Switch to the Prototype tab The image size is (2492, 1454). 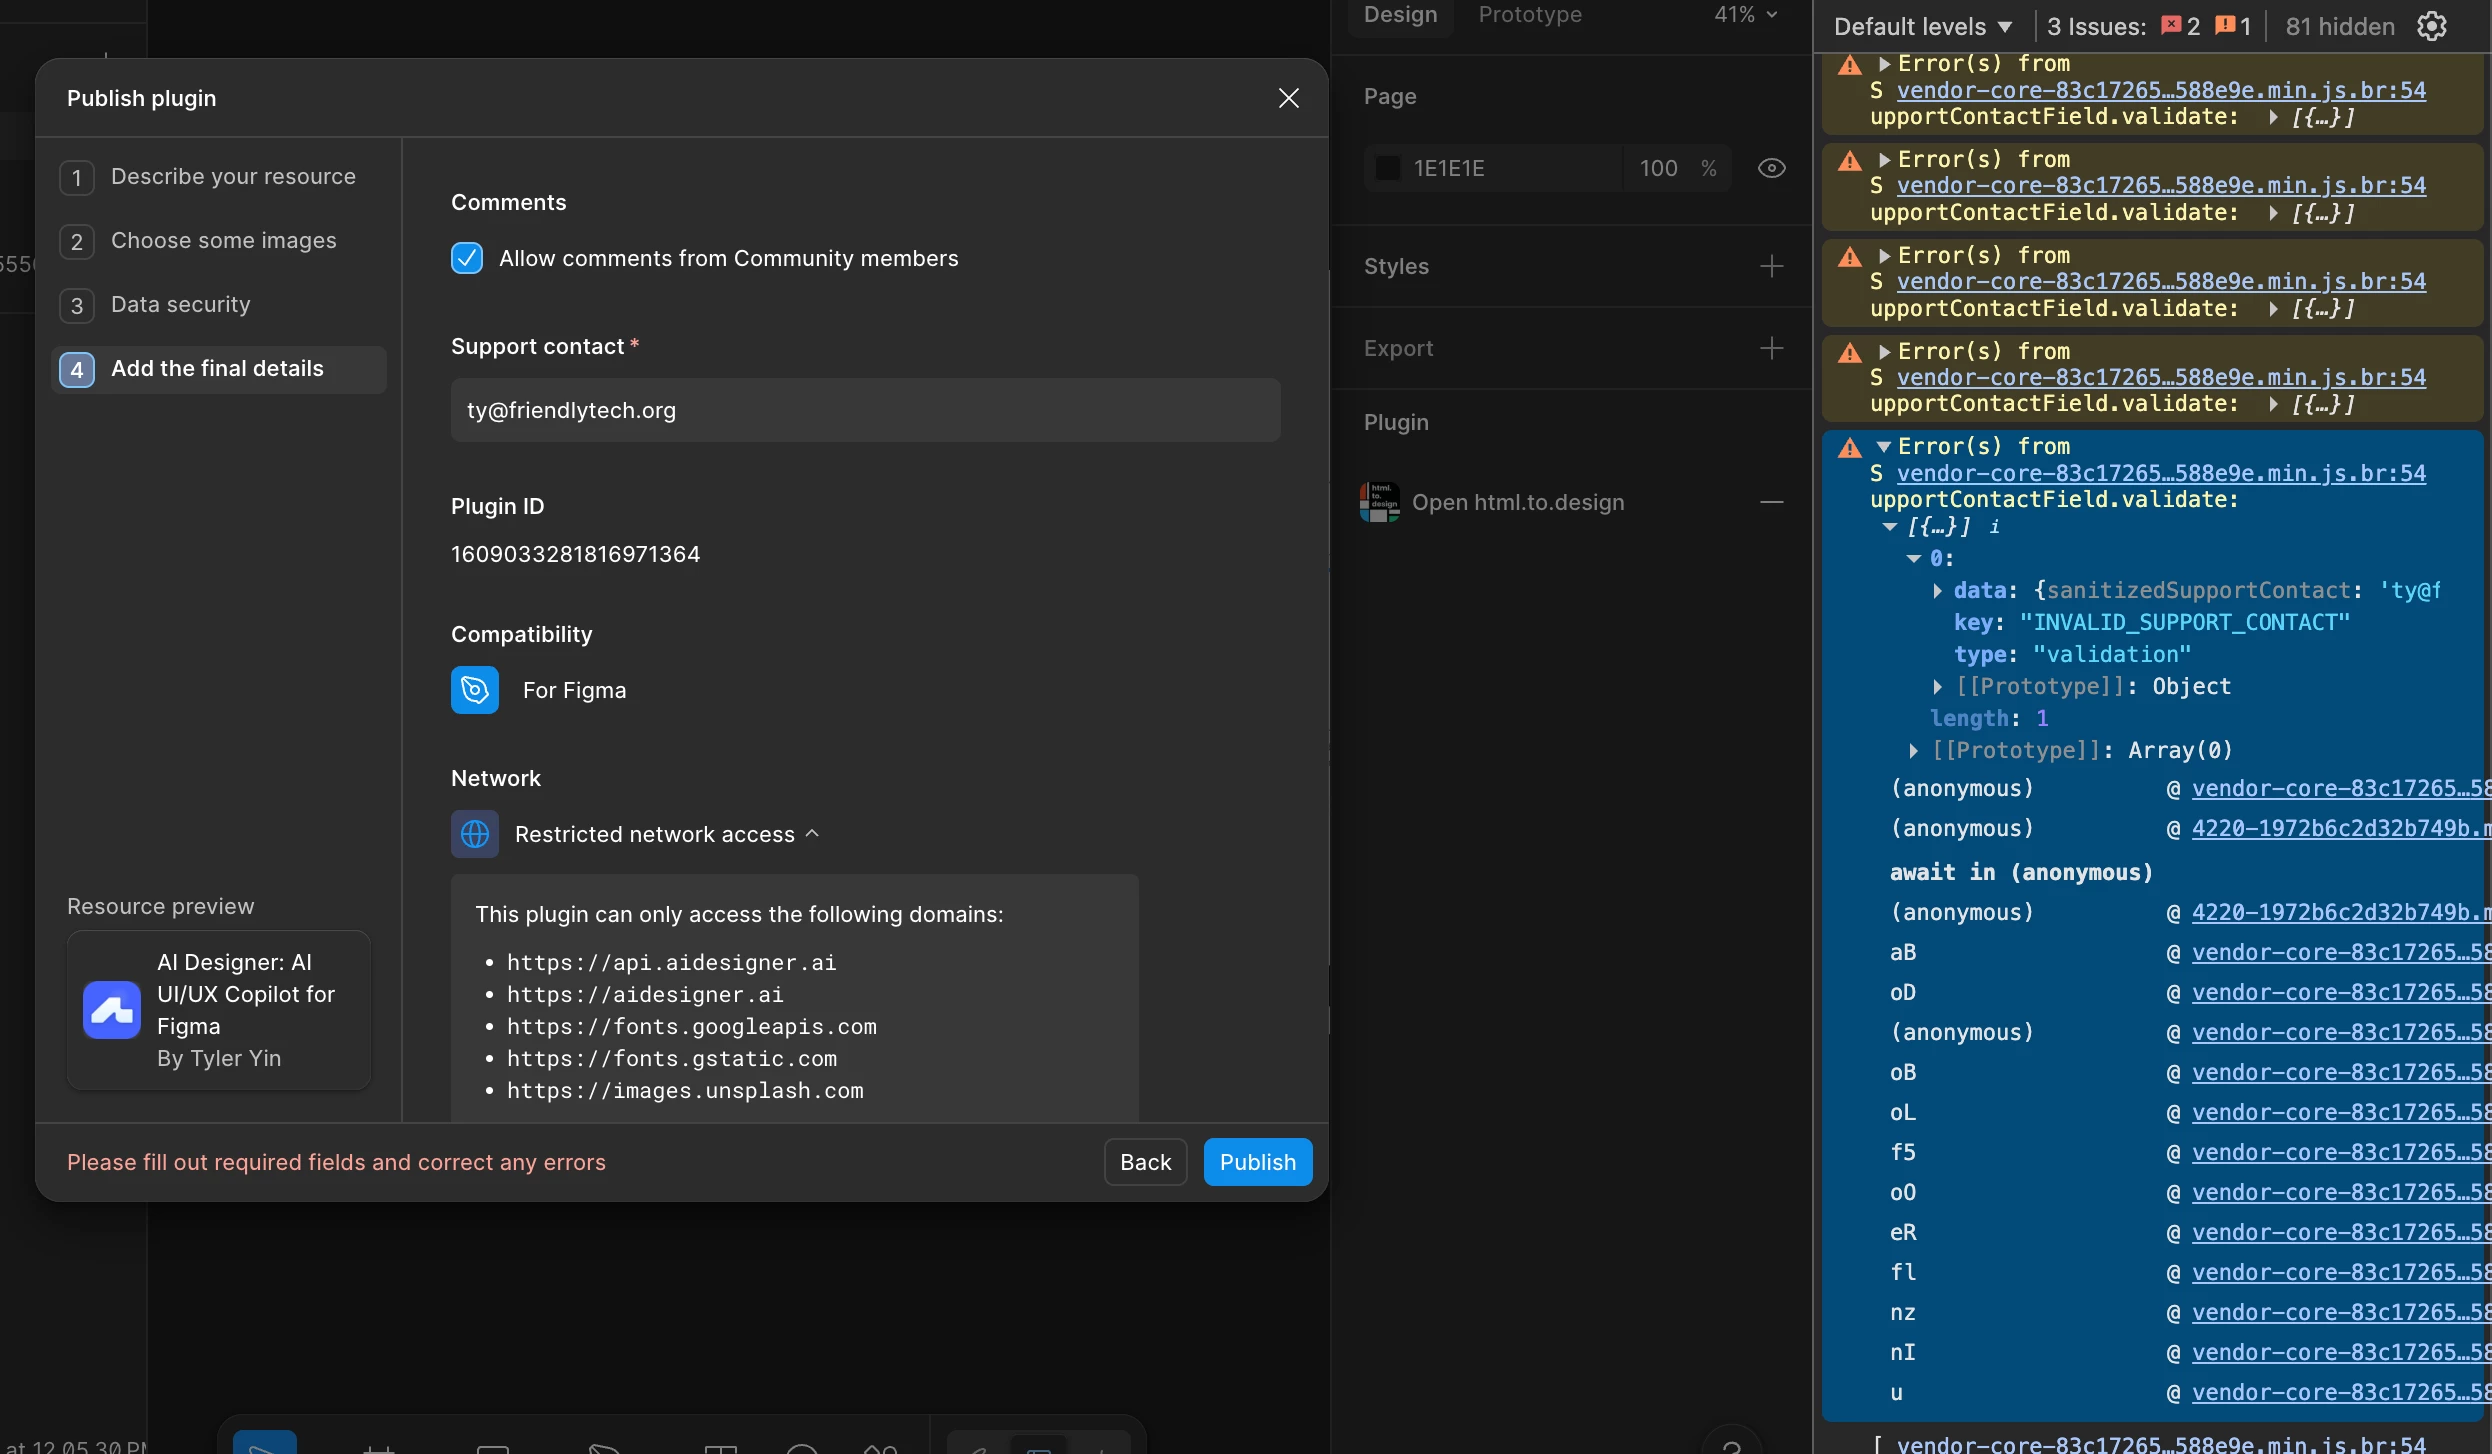[x=1529, y=14]
